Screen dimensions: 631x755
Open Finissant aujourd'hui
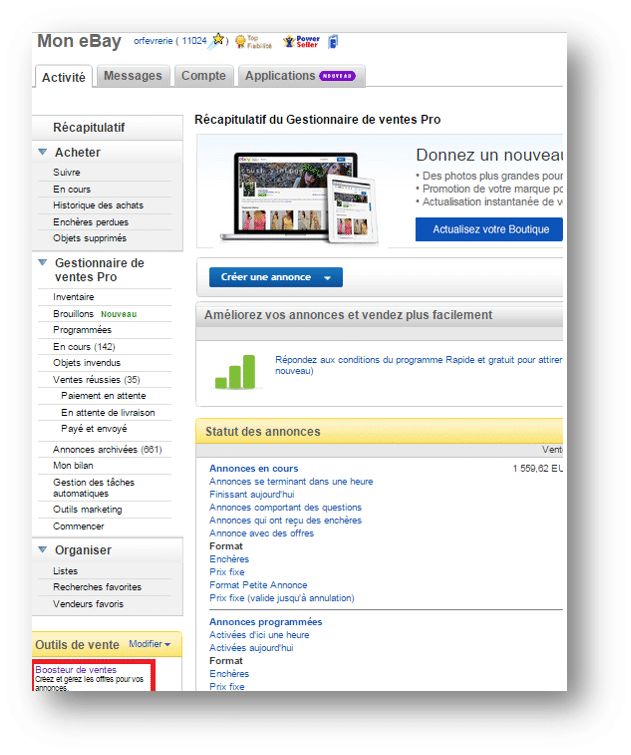251,495
